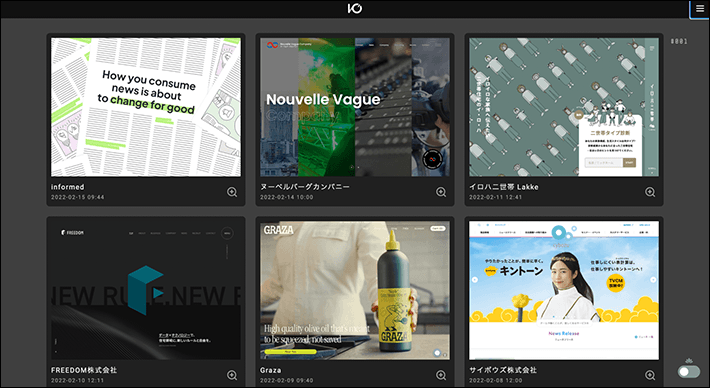Image resolution: width=710 pixels, height=388 pixels.
Task: Click the ヌーベルバーグカンパニー title
Action: pyautogui.click(x=305, y=187)
